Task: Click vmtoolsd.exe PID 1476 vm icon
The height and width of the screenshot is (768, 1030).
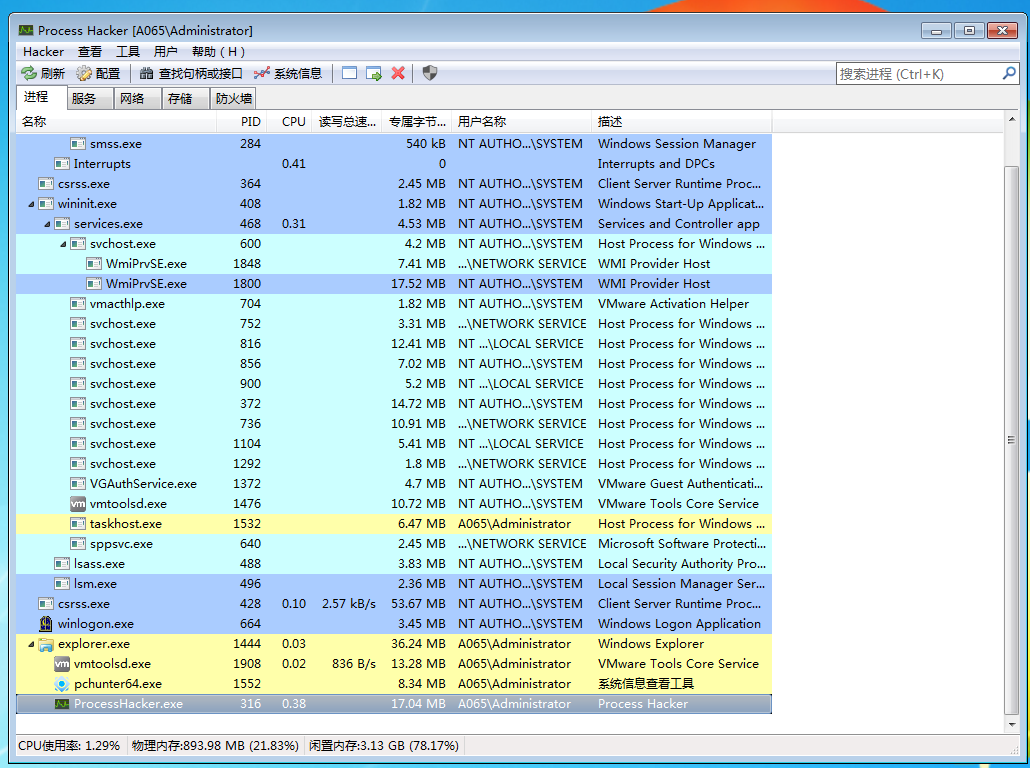Action: point(78,504)
